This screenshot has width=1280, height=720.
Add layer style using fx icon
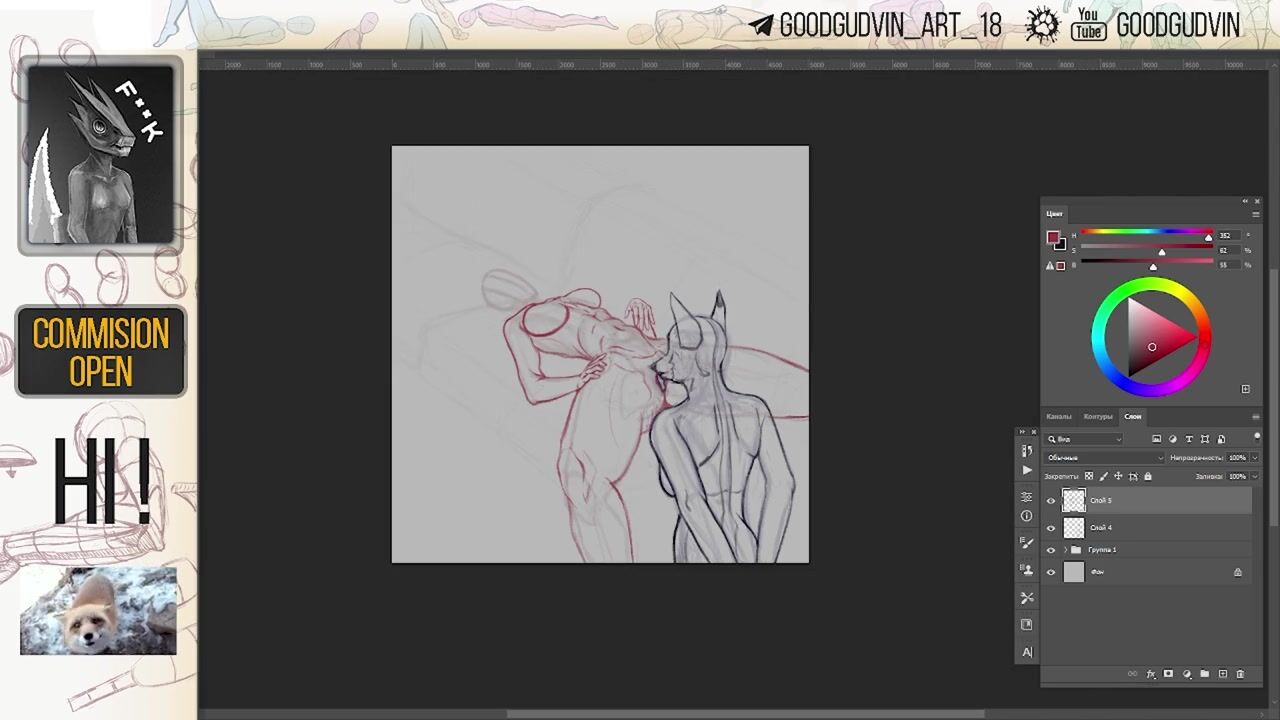tap(1150, 674)
